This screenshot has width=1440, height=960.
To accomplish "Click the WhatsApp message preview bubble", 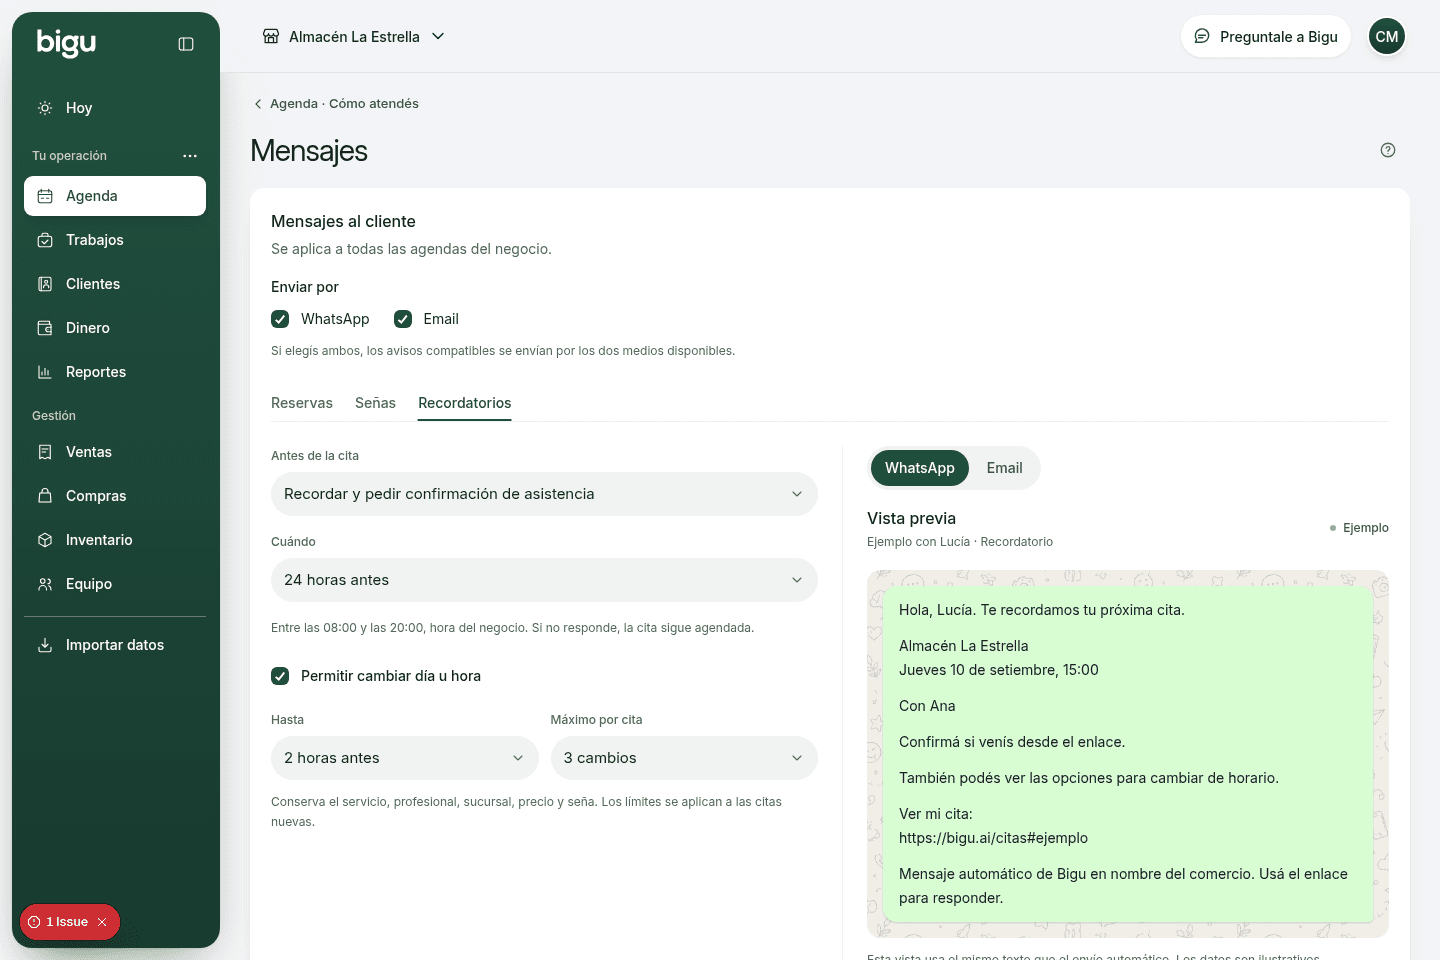I will coord(1128,754).
